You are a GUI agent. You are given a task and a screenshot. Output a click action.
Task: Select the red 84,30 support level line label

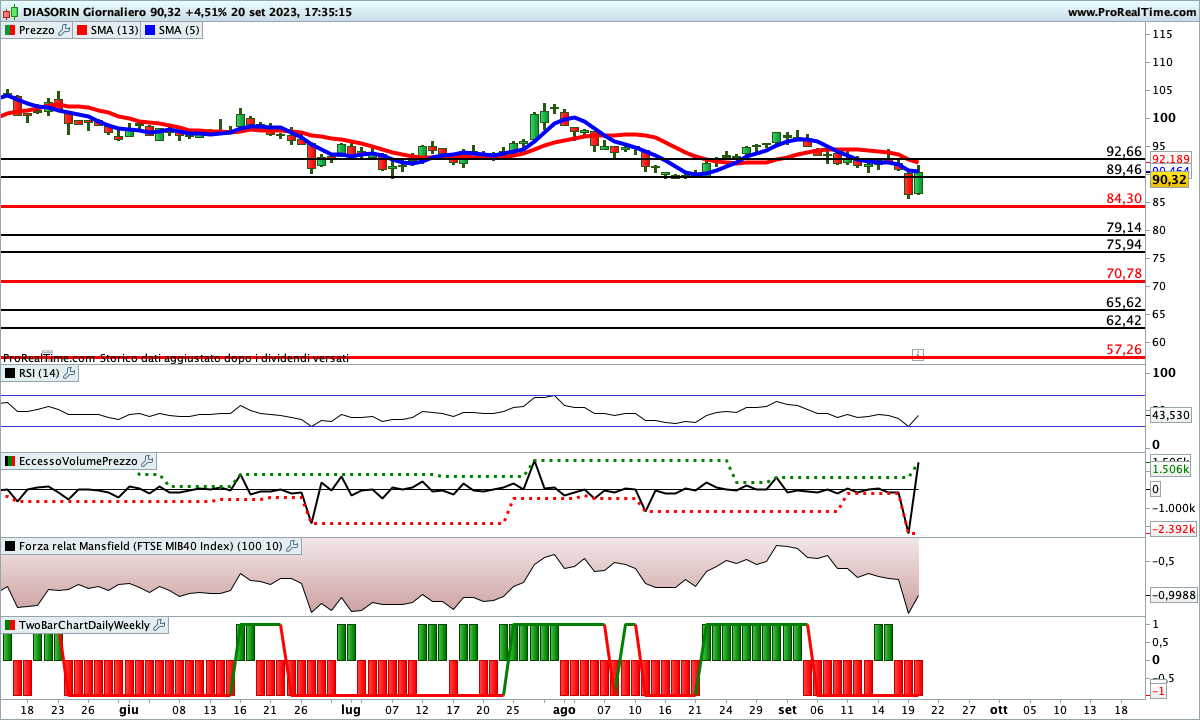click(x=1124, y=199)
